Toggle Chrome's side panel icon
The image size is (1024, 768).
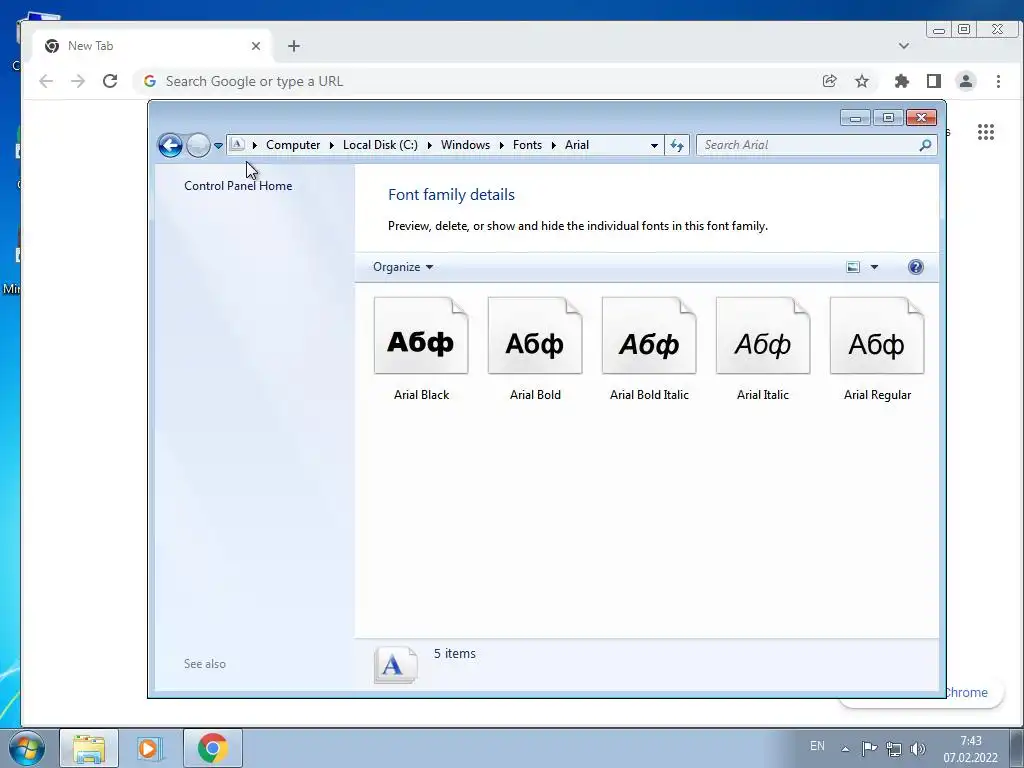[934, 81]
